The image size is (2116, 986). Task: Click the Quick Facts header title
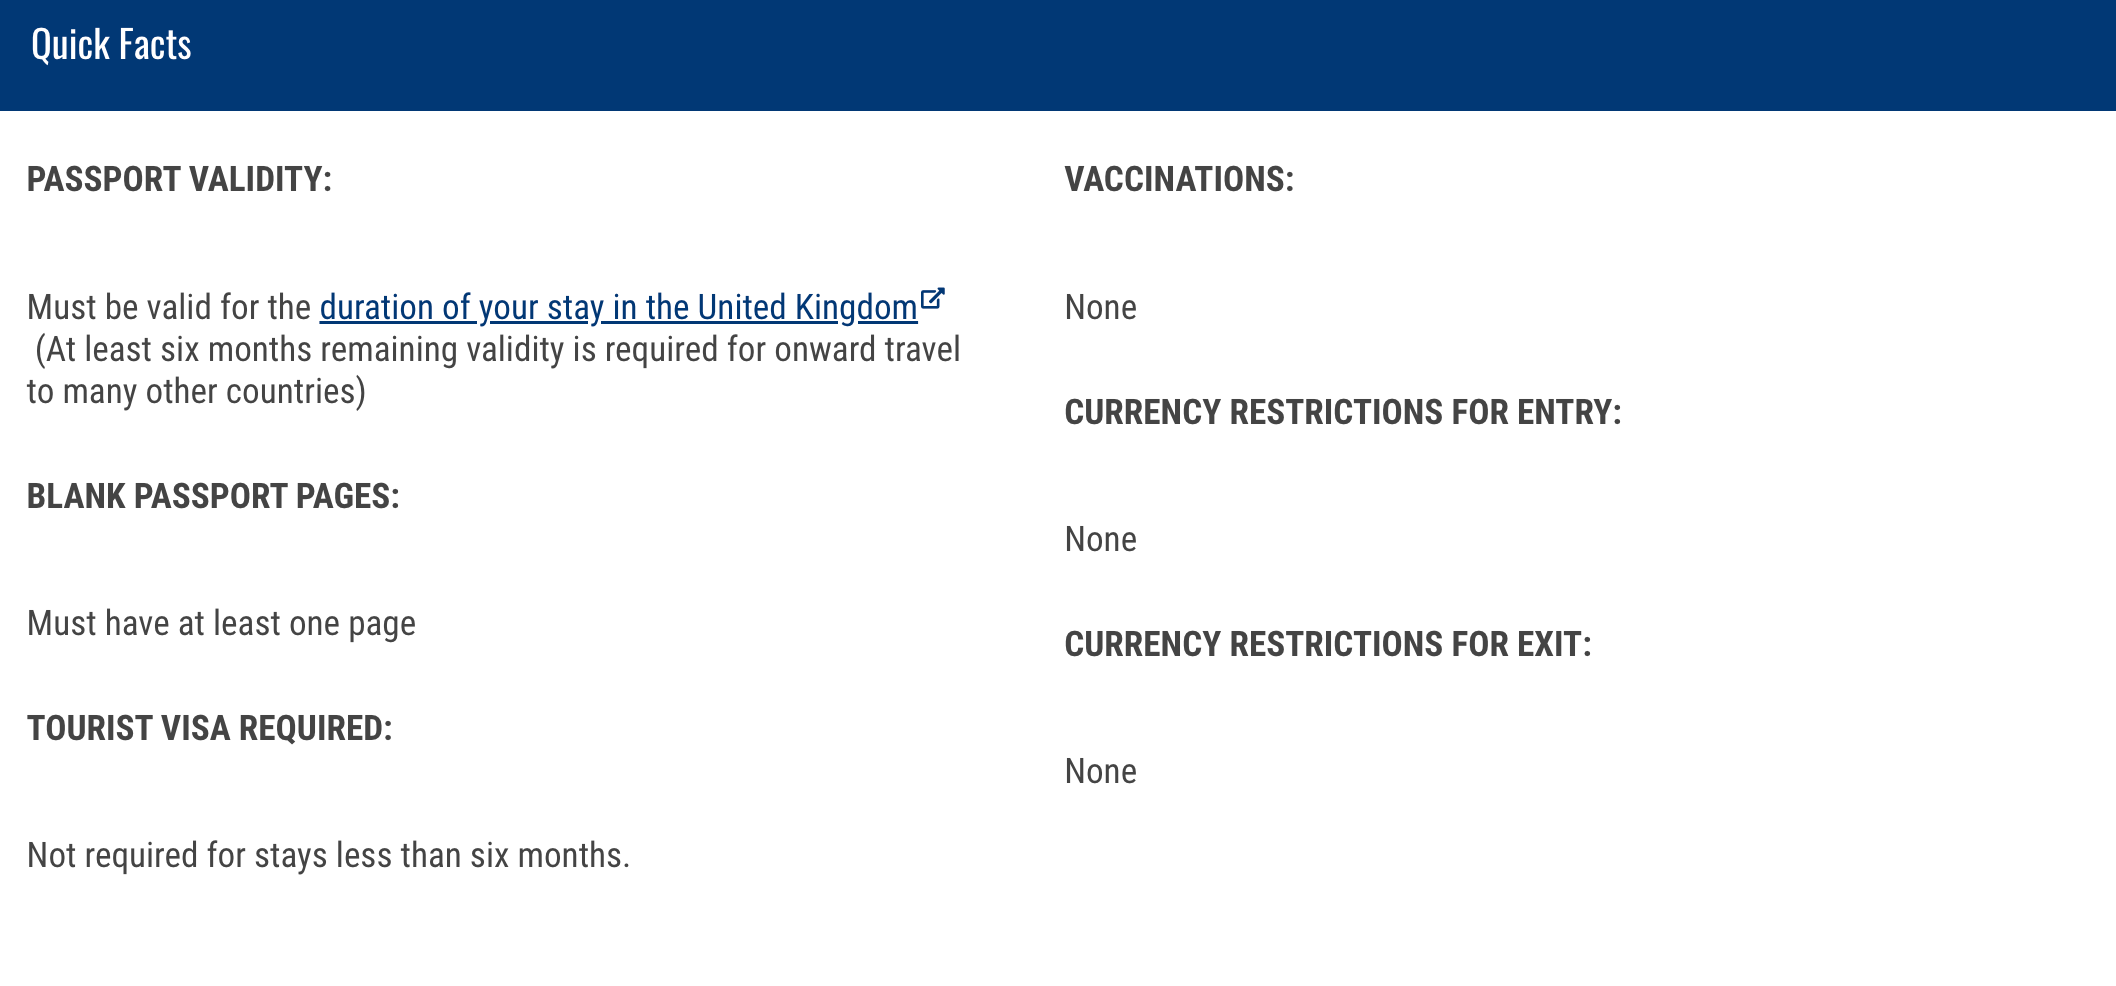tap(111, 45)
